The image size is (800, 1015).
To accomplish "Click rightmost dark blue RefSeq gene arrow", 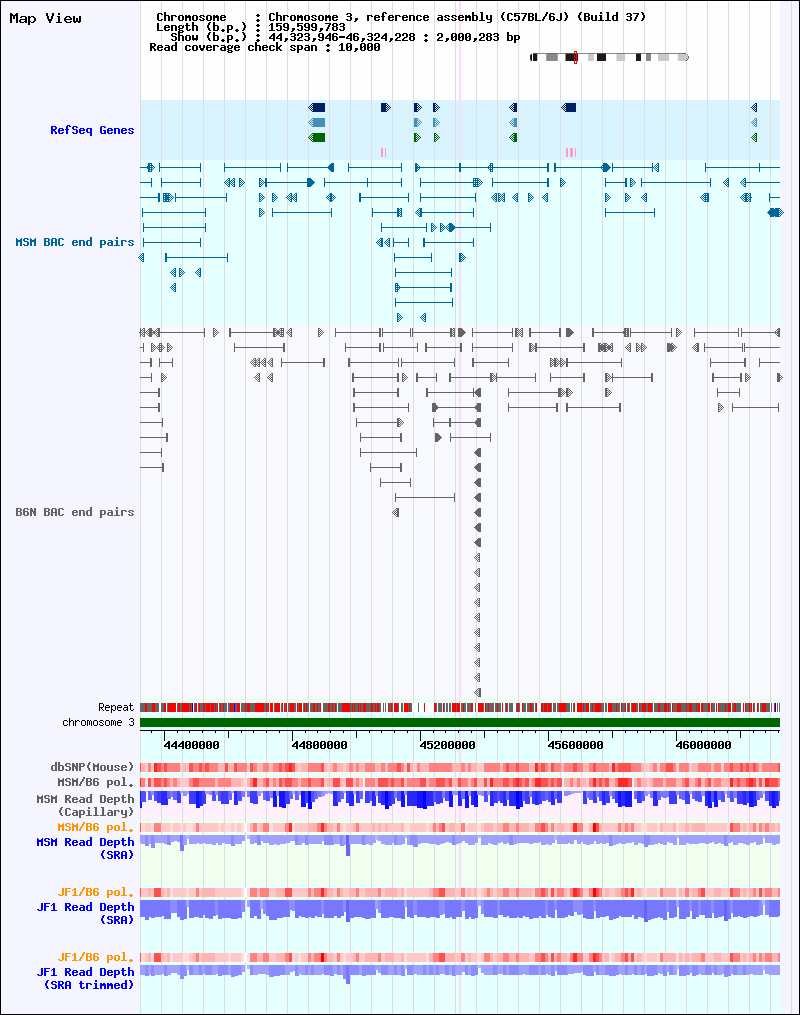I will pos(754,107).
